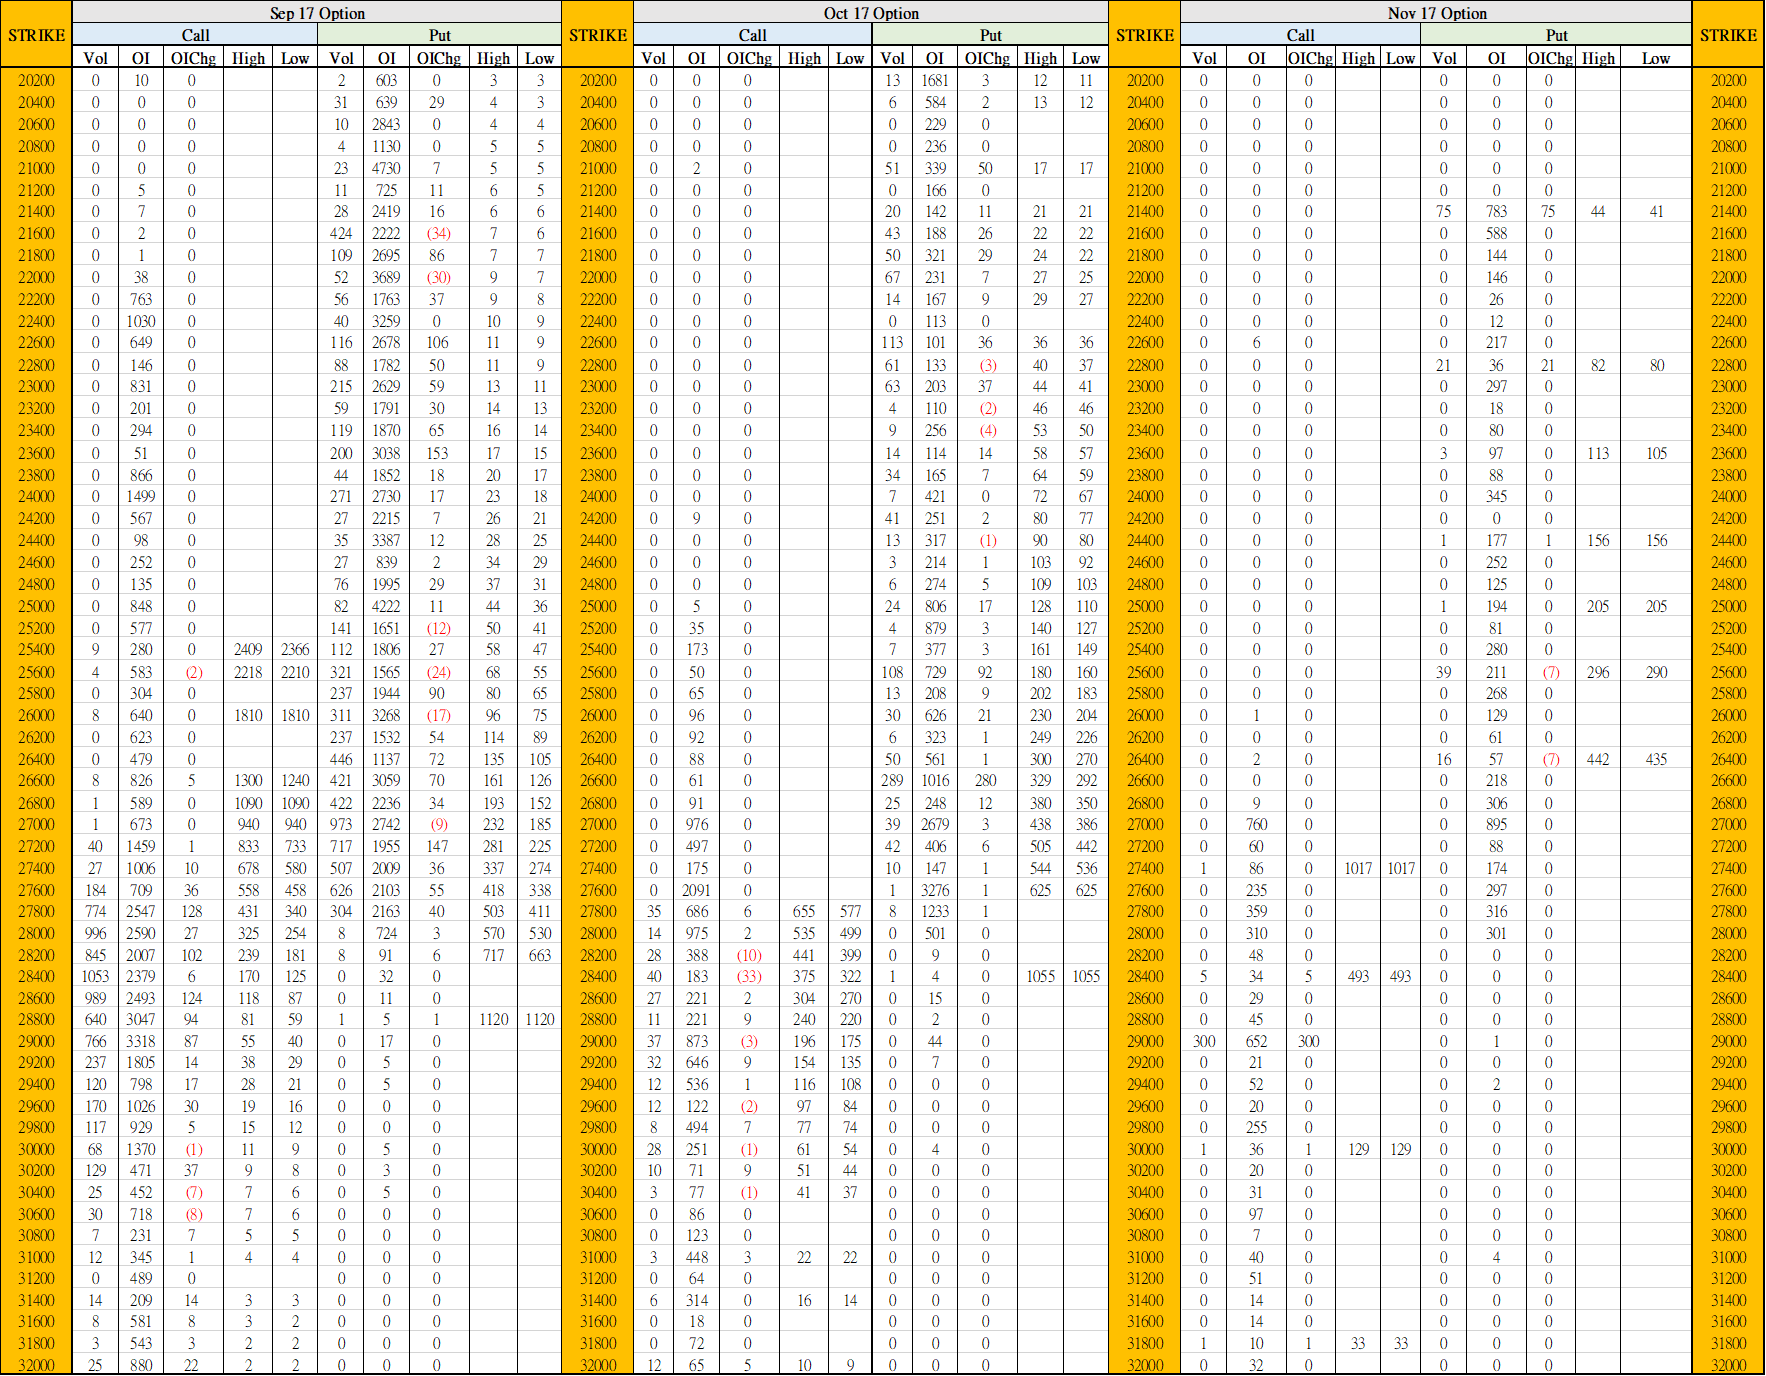Click the Oct 17 Option header cell
Screen dimensions: 1766x1376
871,13
